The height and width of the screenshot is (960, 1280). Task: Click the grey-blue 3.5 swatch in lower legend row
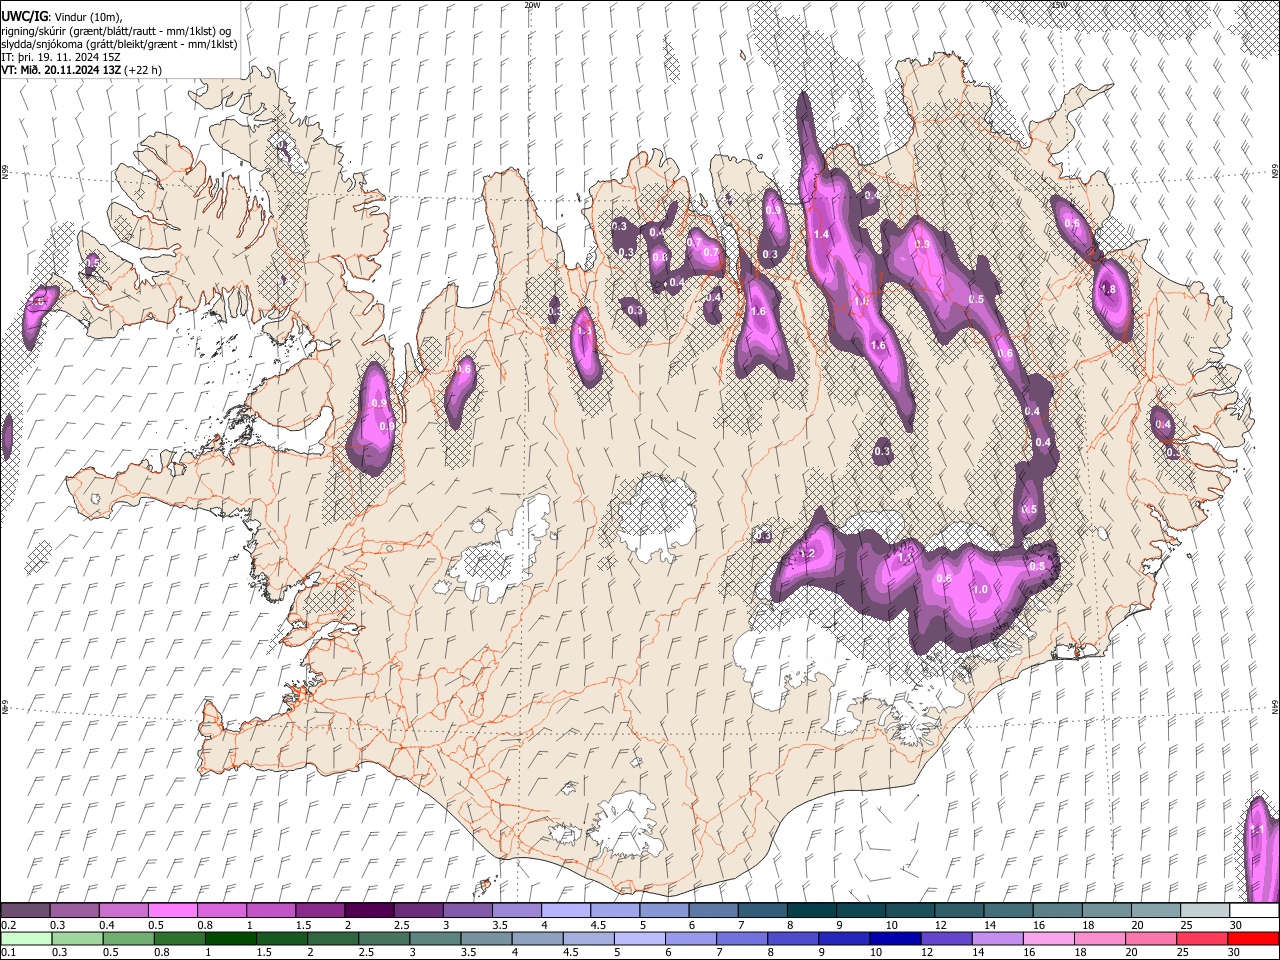coord(487,939)
